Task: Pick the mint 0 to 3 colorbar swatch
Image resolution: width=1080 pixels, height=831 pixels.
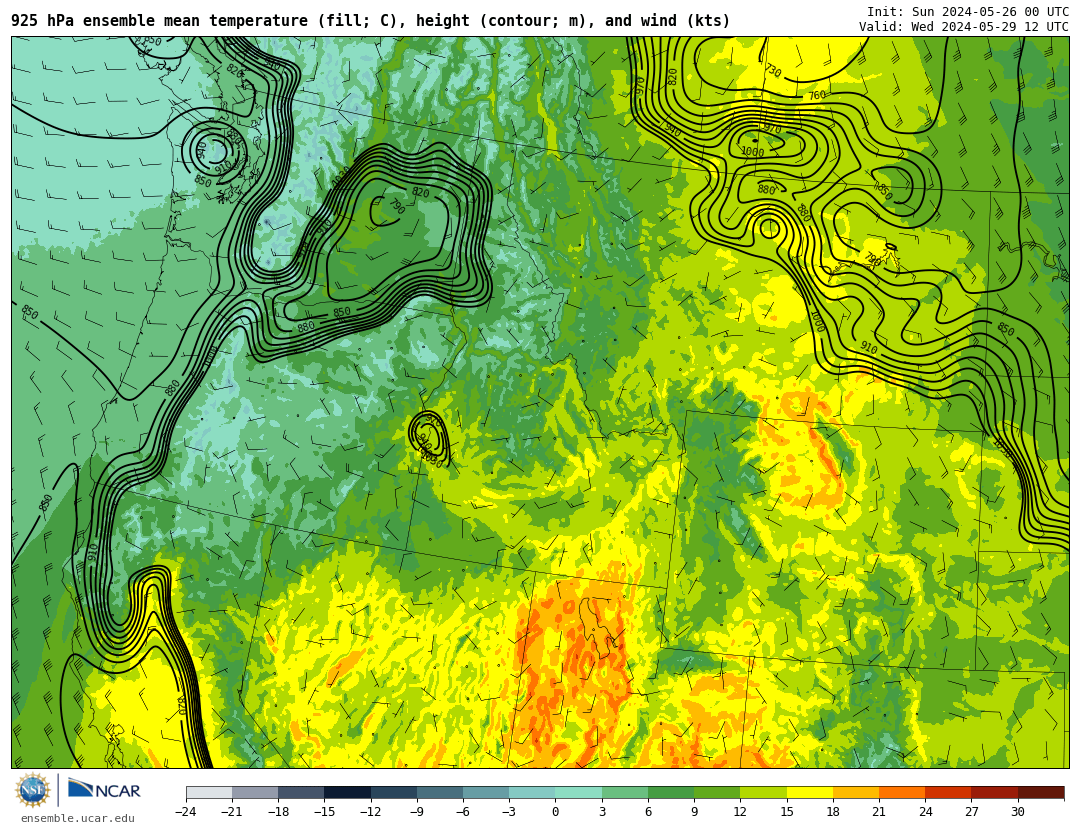Action: (579, 792)
